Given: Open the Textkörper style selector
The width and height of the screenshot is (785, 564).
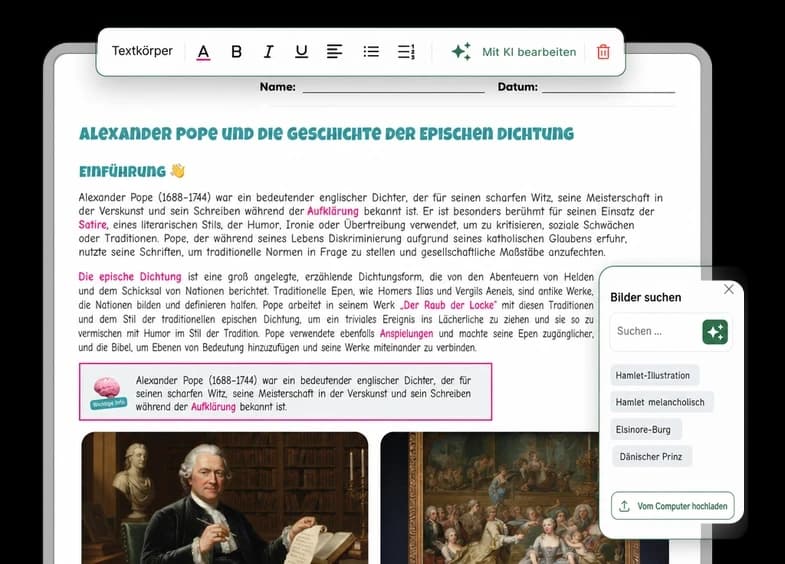Looking at the screenshot, I should click(x=142, y=51).
